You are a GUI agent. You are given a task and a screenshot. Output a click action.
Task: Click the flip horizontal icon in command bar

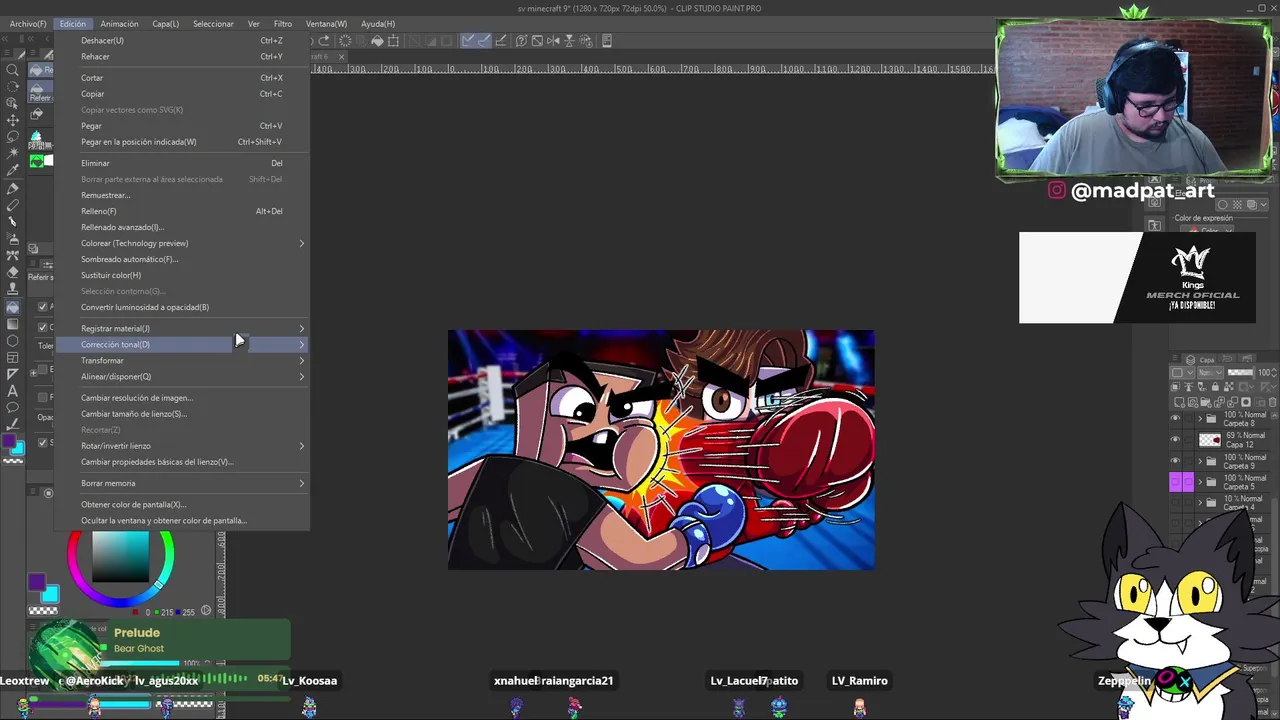point(553,41)
